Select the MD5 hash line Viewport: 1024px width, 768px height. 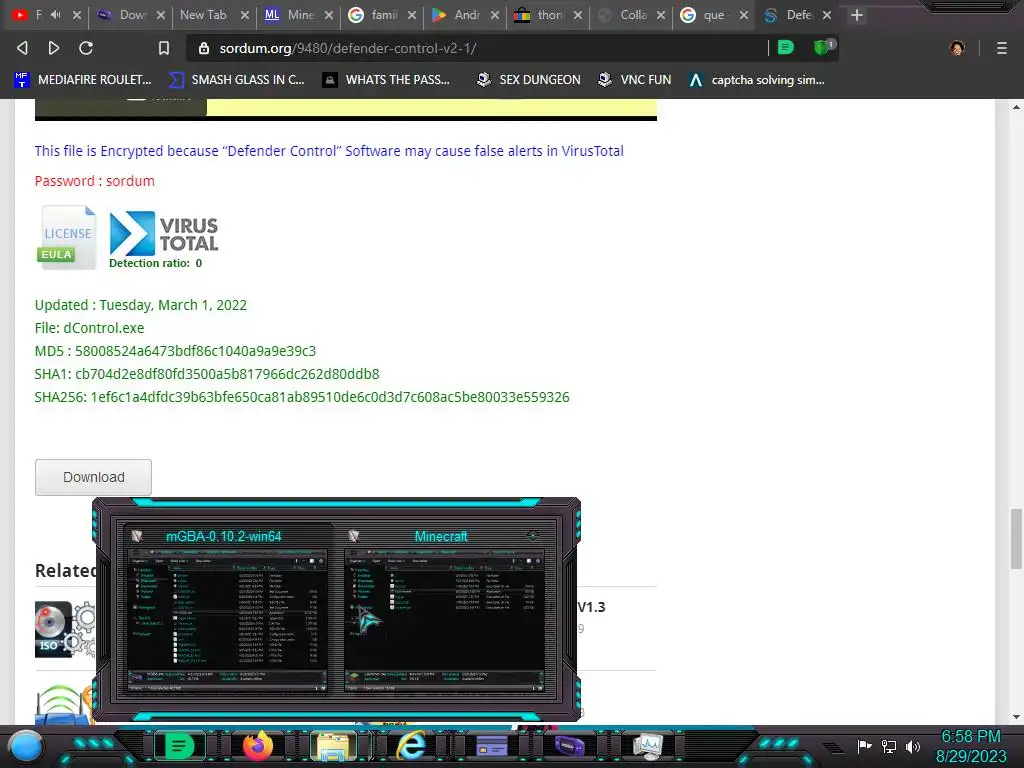175,351
